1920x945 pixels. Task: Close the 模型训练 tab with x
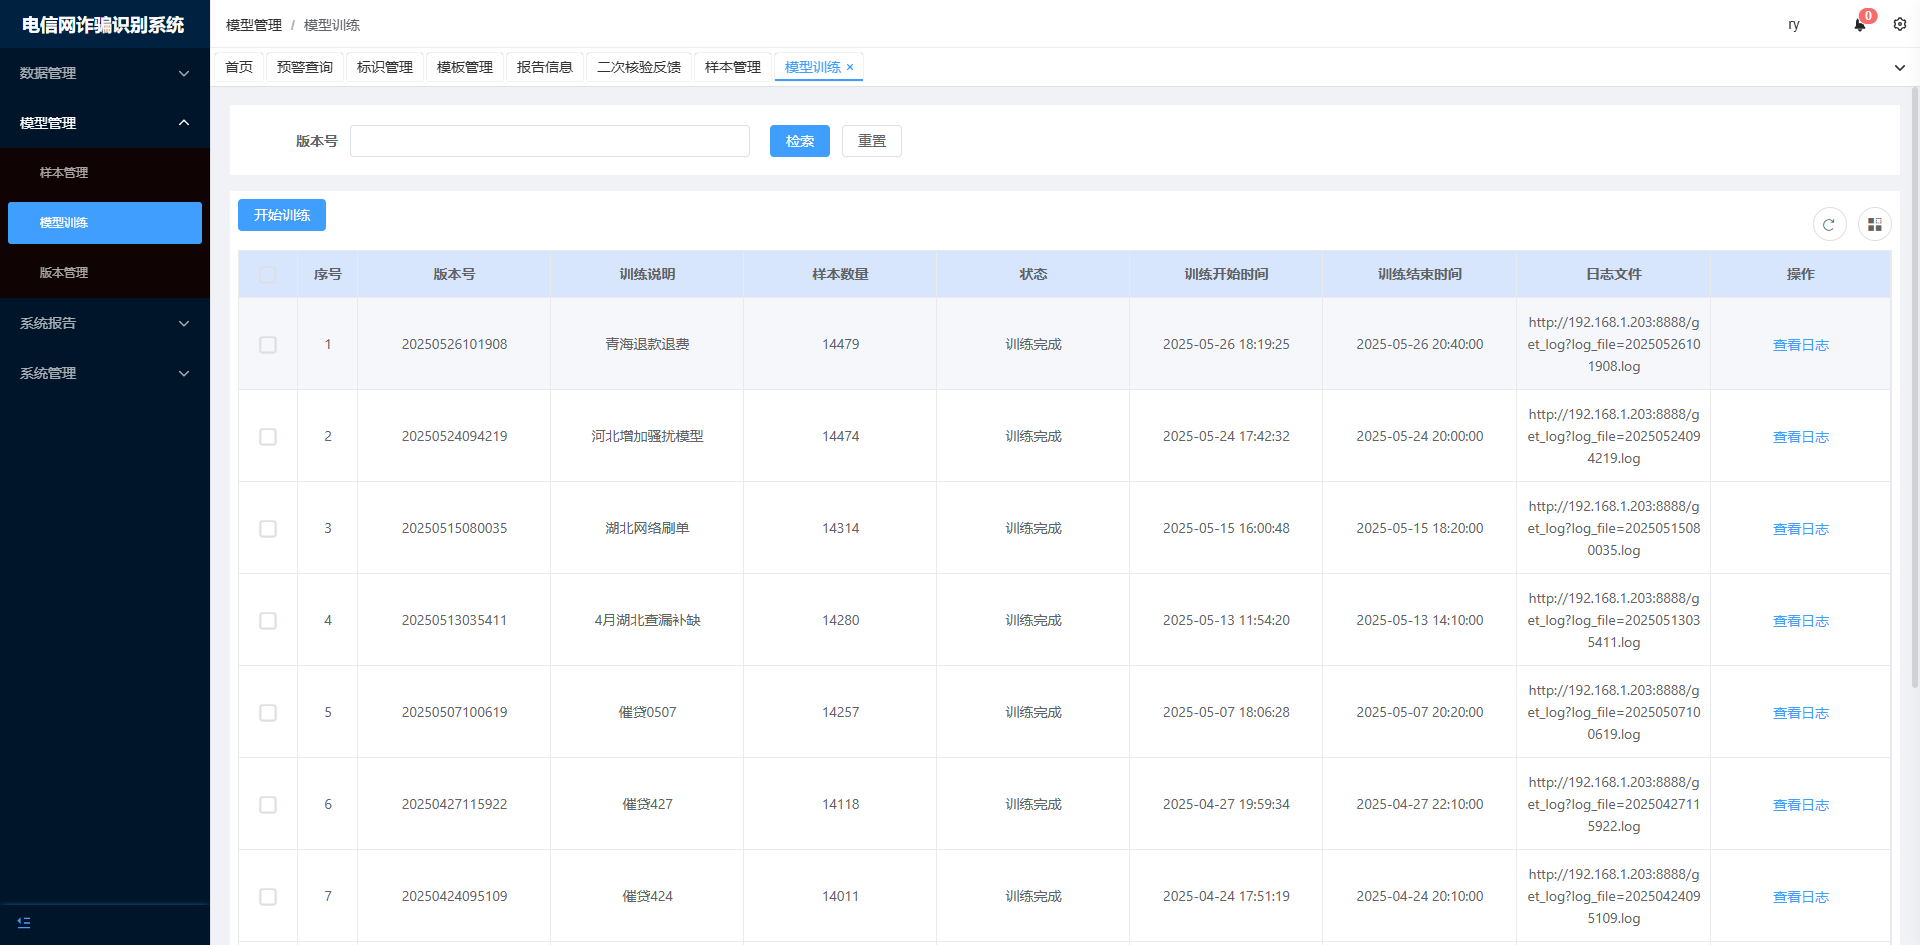(x=850, y=67)
